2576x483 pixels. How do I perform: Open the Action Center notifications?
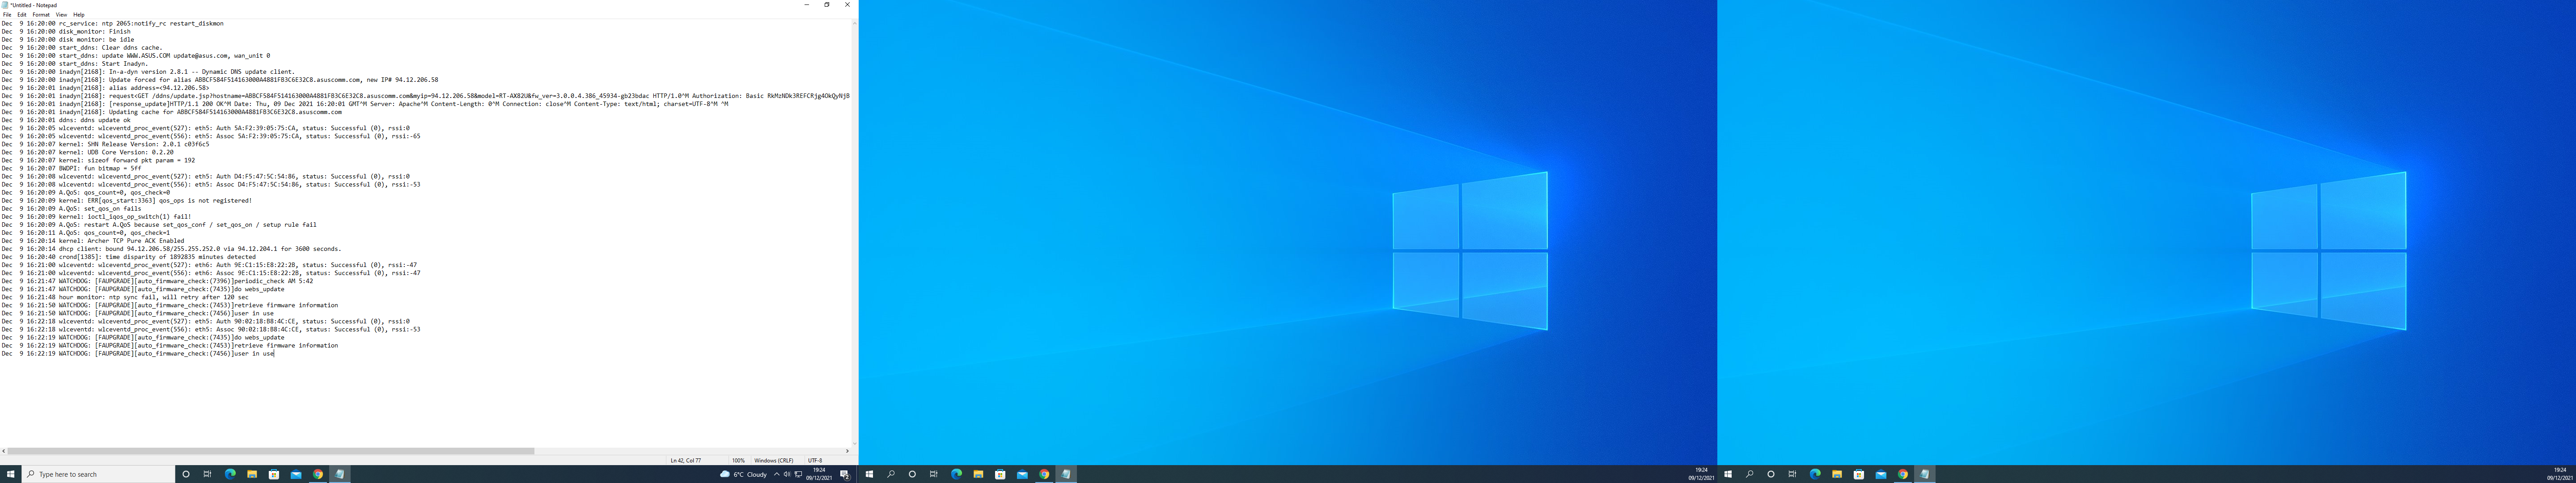pyautogui.click(x=845, y=474)
